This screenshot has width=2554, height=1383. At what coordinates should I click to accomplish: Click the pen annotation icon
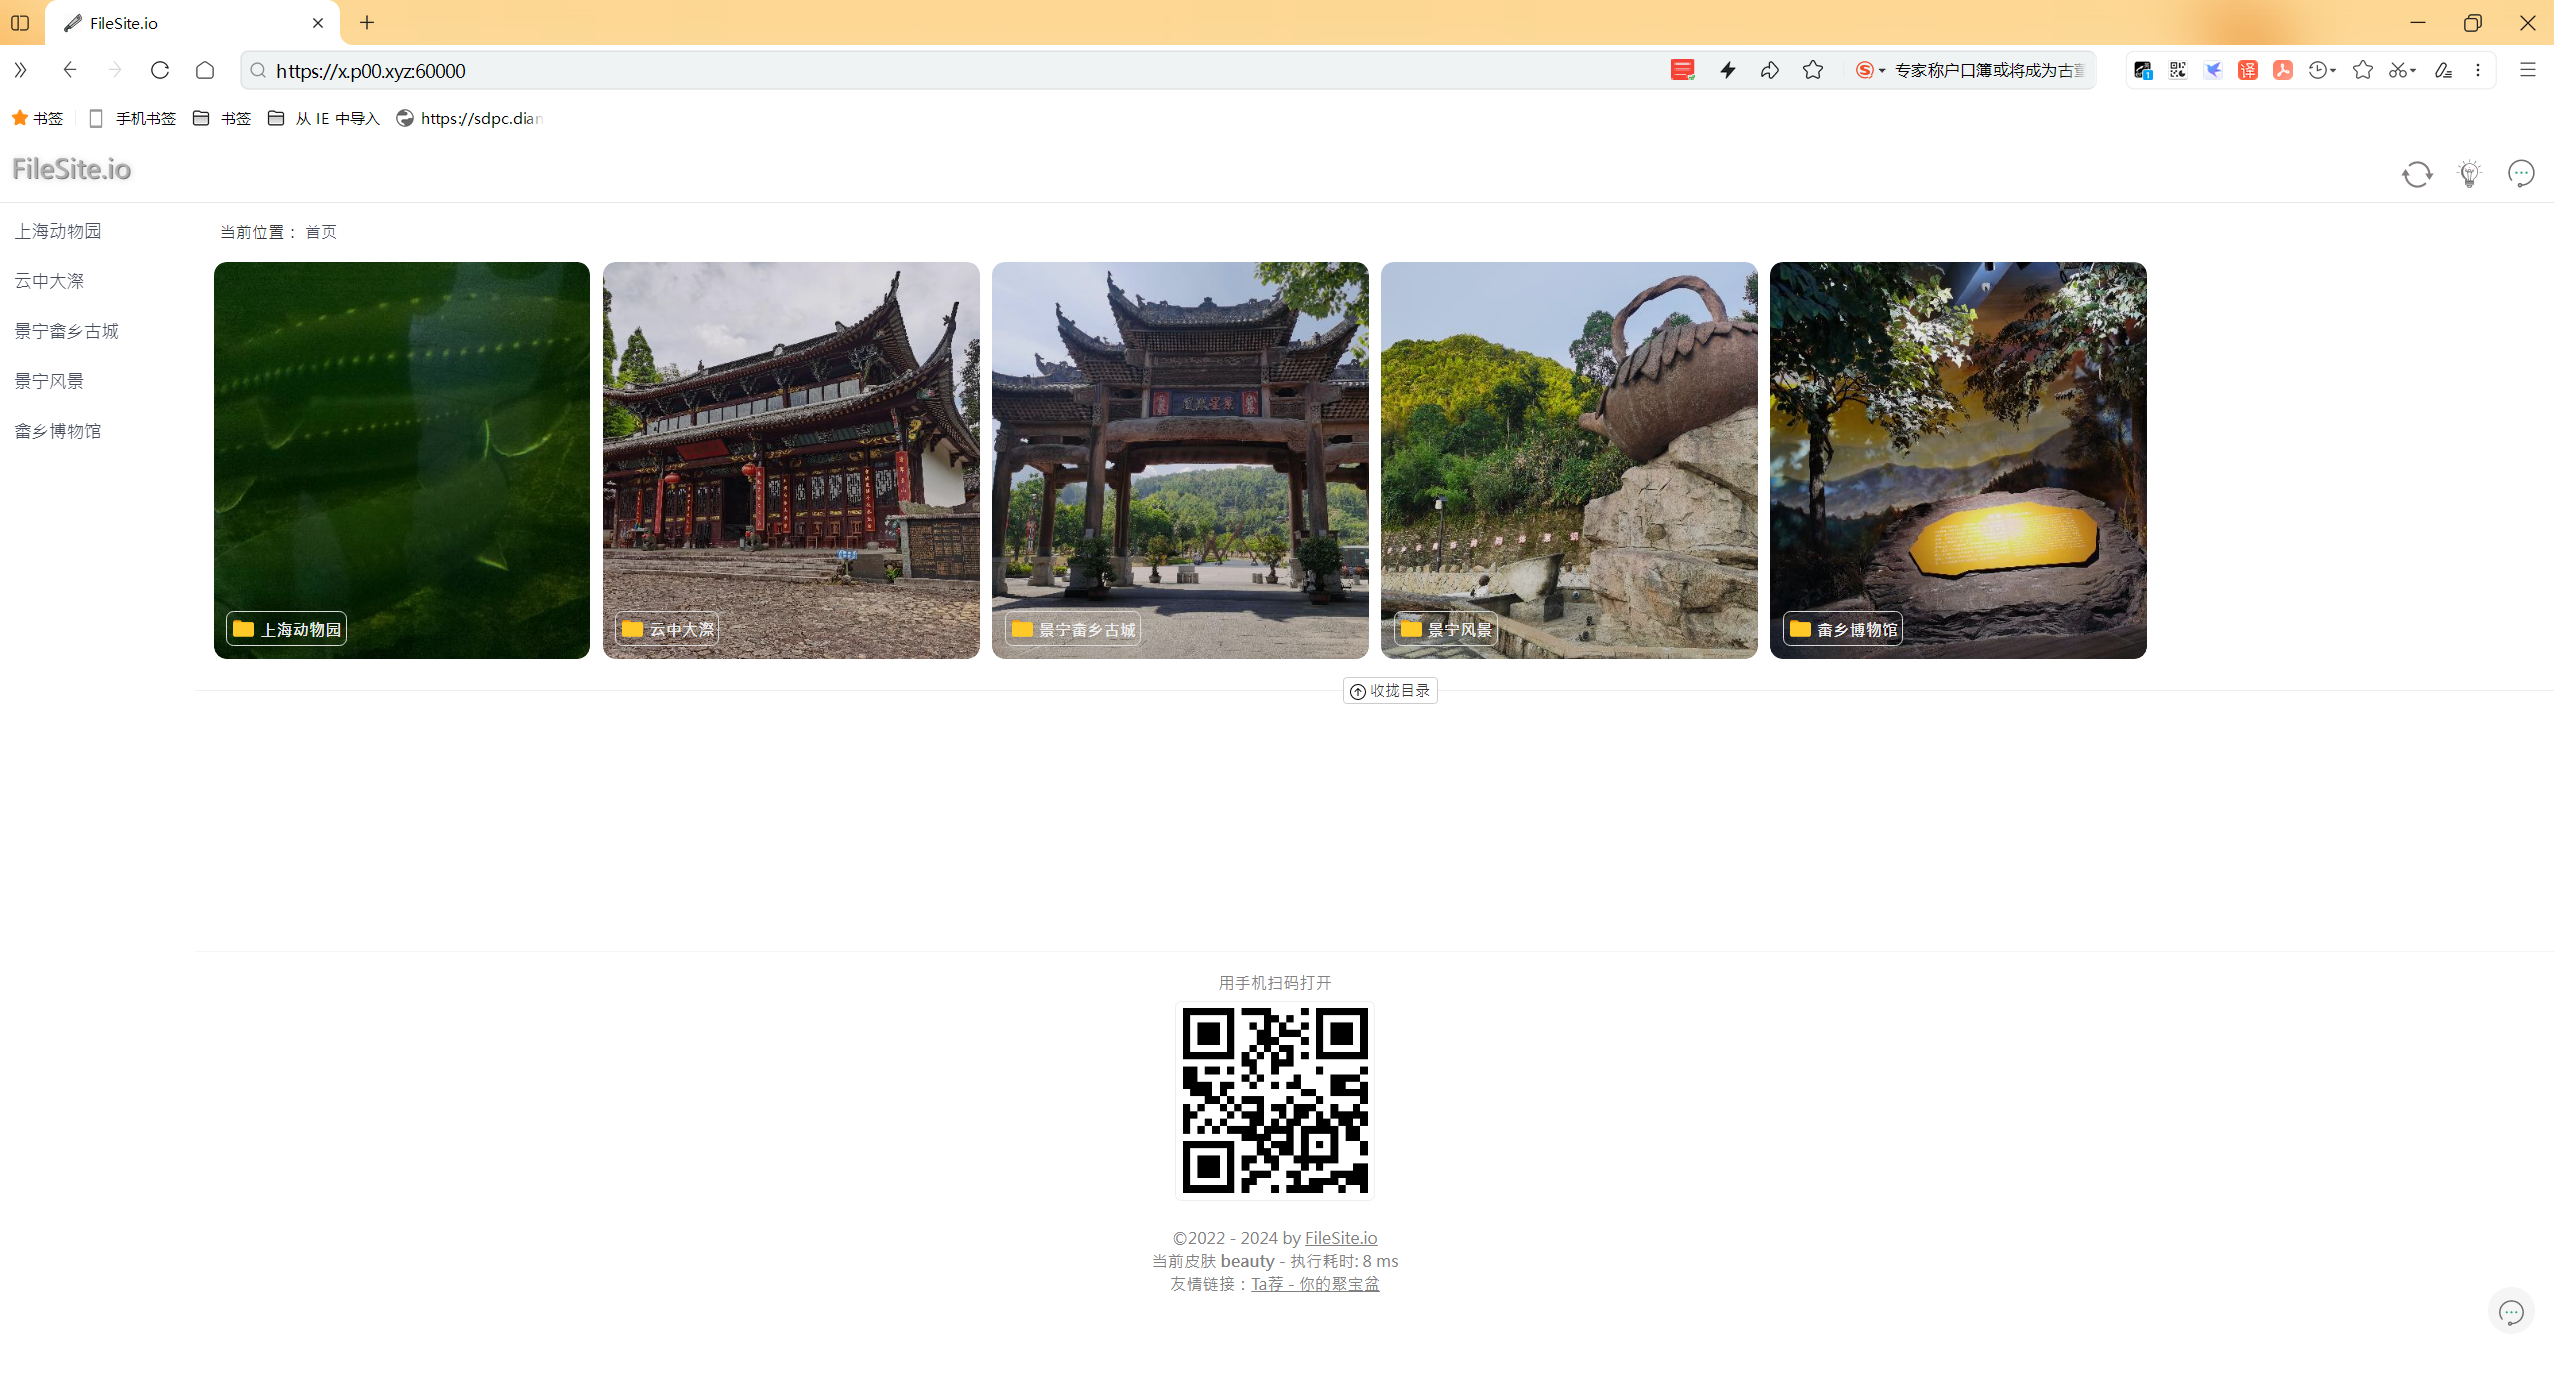2443,70
